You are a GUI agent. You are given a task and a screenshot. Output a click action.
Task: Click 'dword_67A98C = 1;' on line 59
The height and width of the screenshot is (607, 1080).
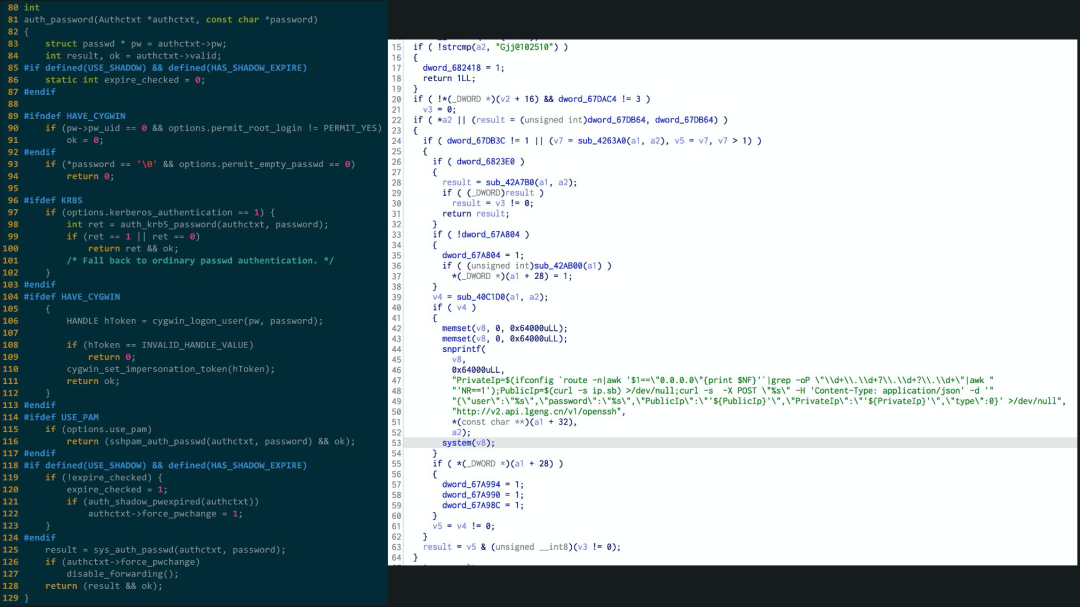point(483,506)
